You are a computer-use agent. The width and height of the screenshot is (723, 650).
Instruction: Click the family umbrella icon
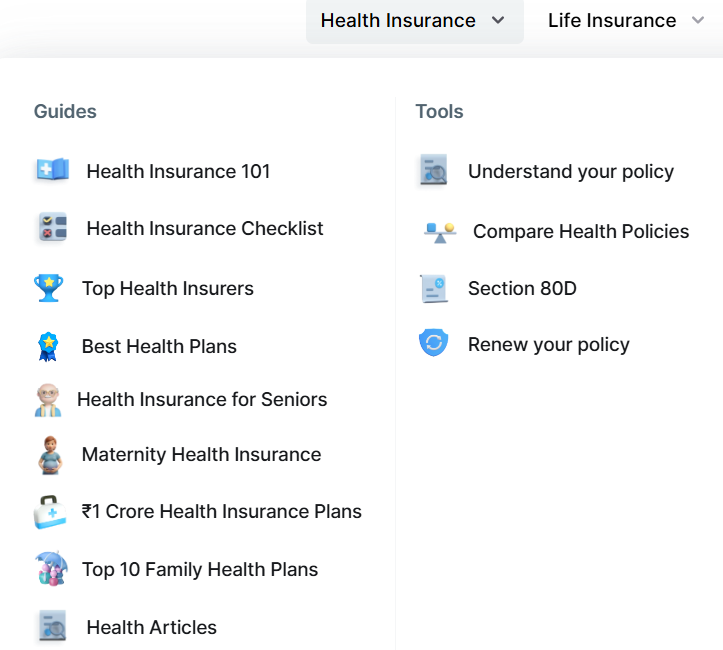click(x=51, y=568)
